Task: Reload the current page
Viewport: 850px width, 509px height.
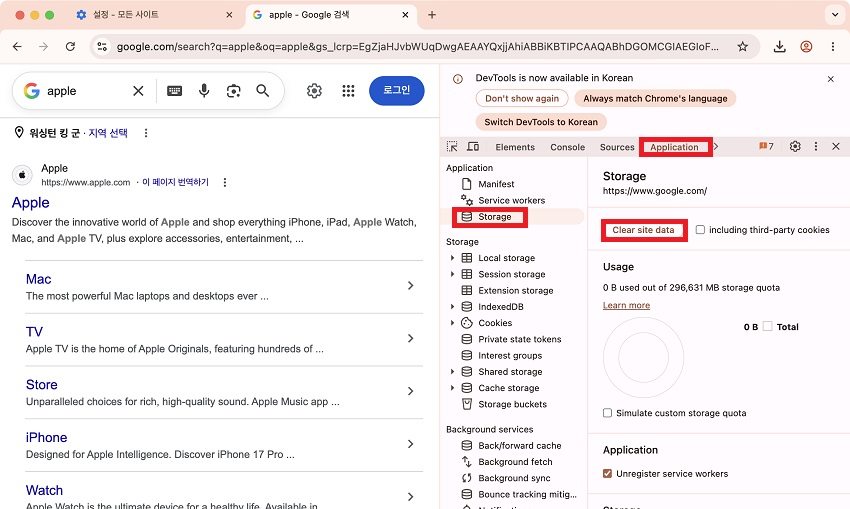Action: [70, 47]
